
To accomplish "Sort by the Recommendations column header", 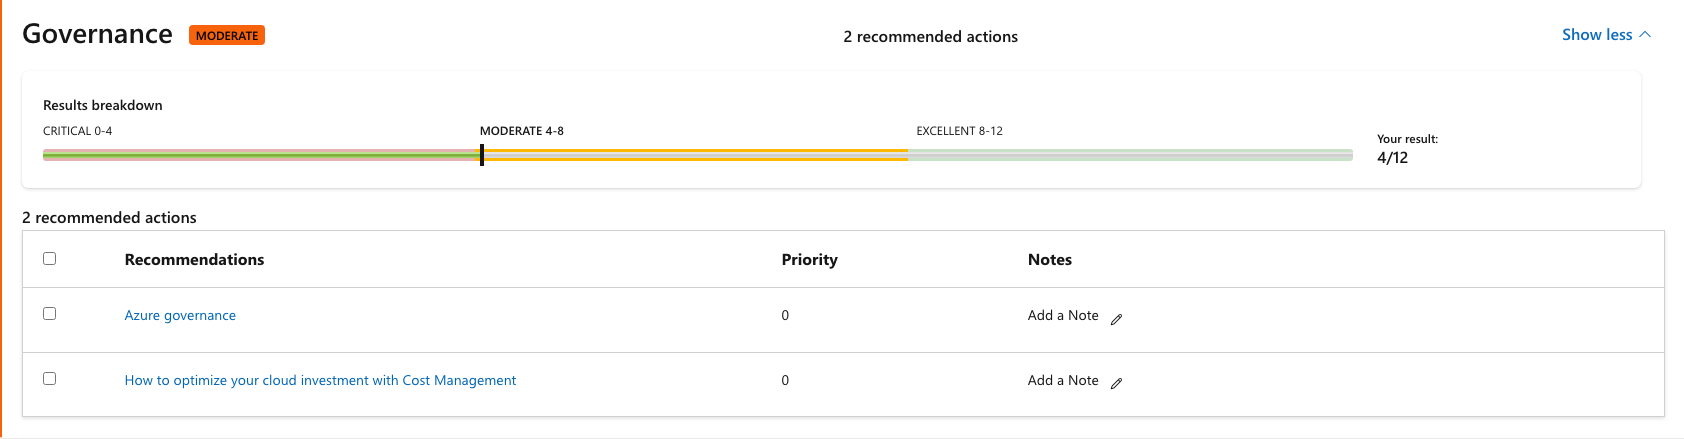I will (x=194, y=259).
